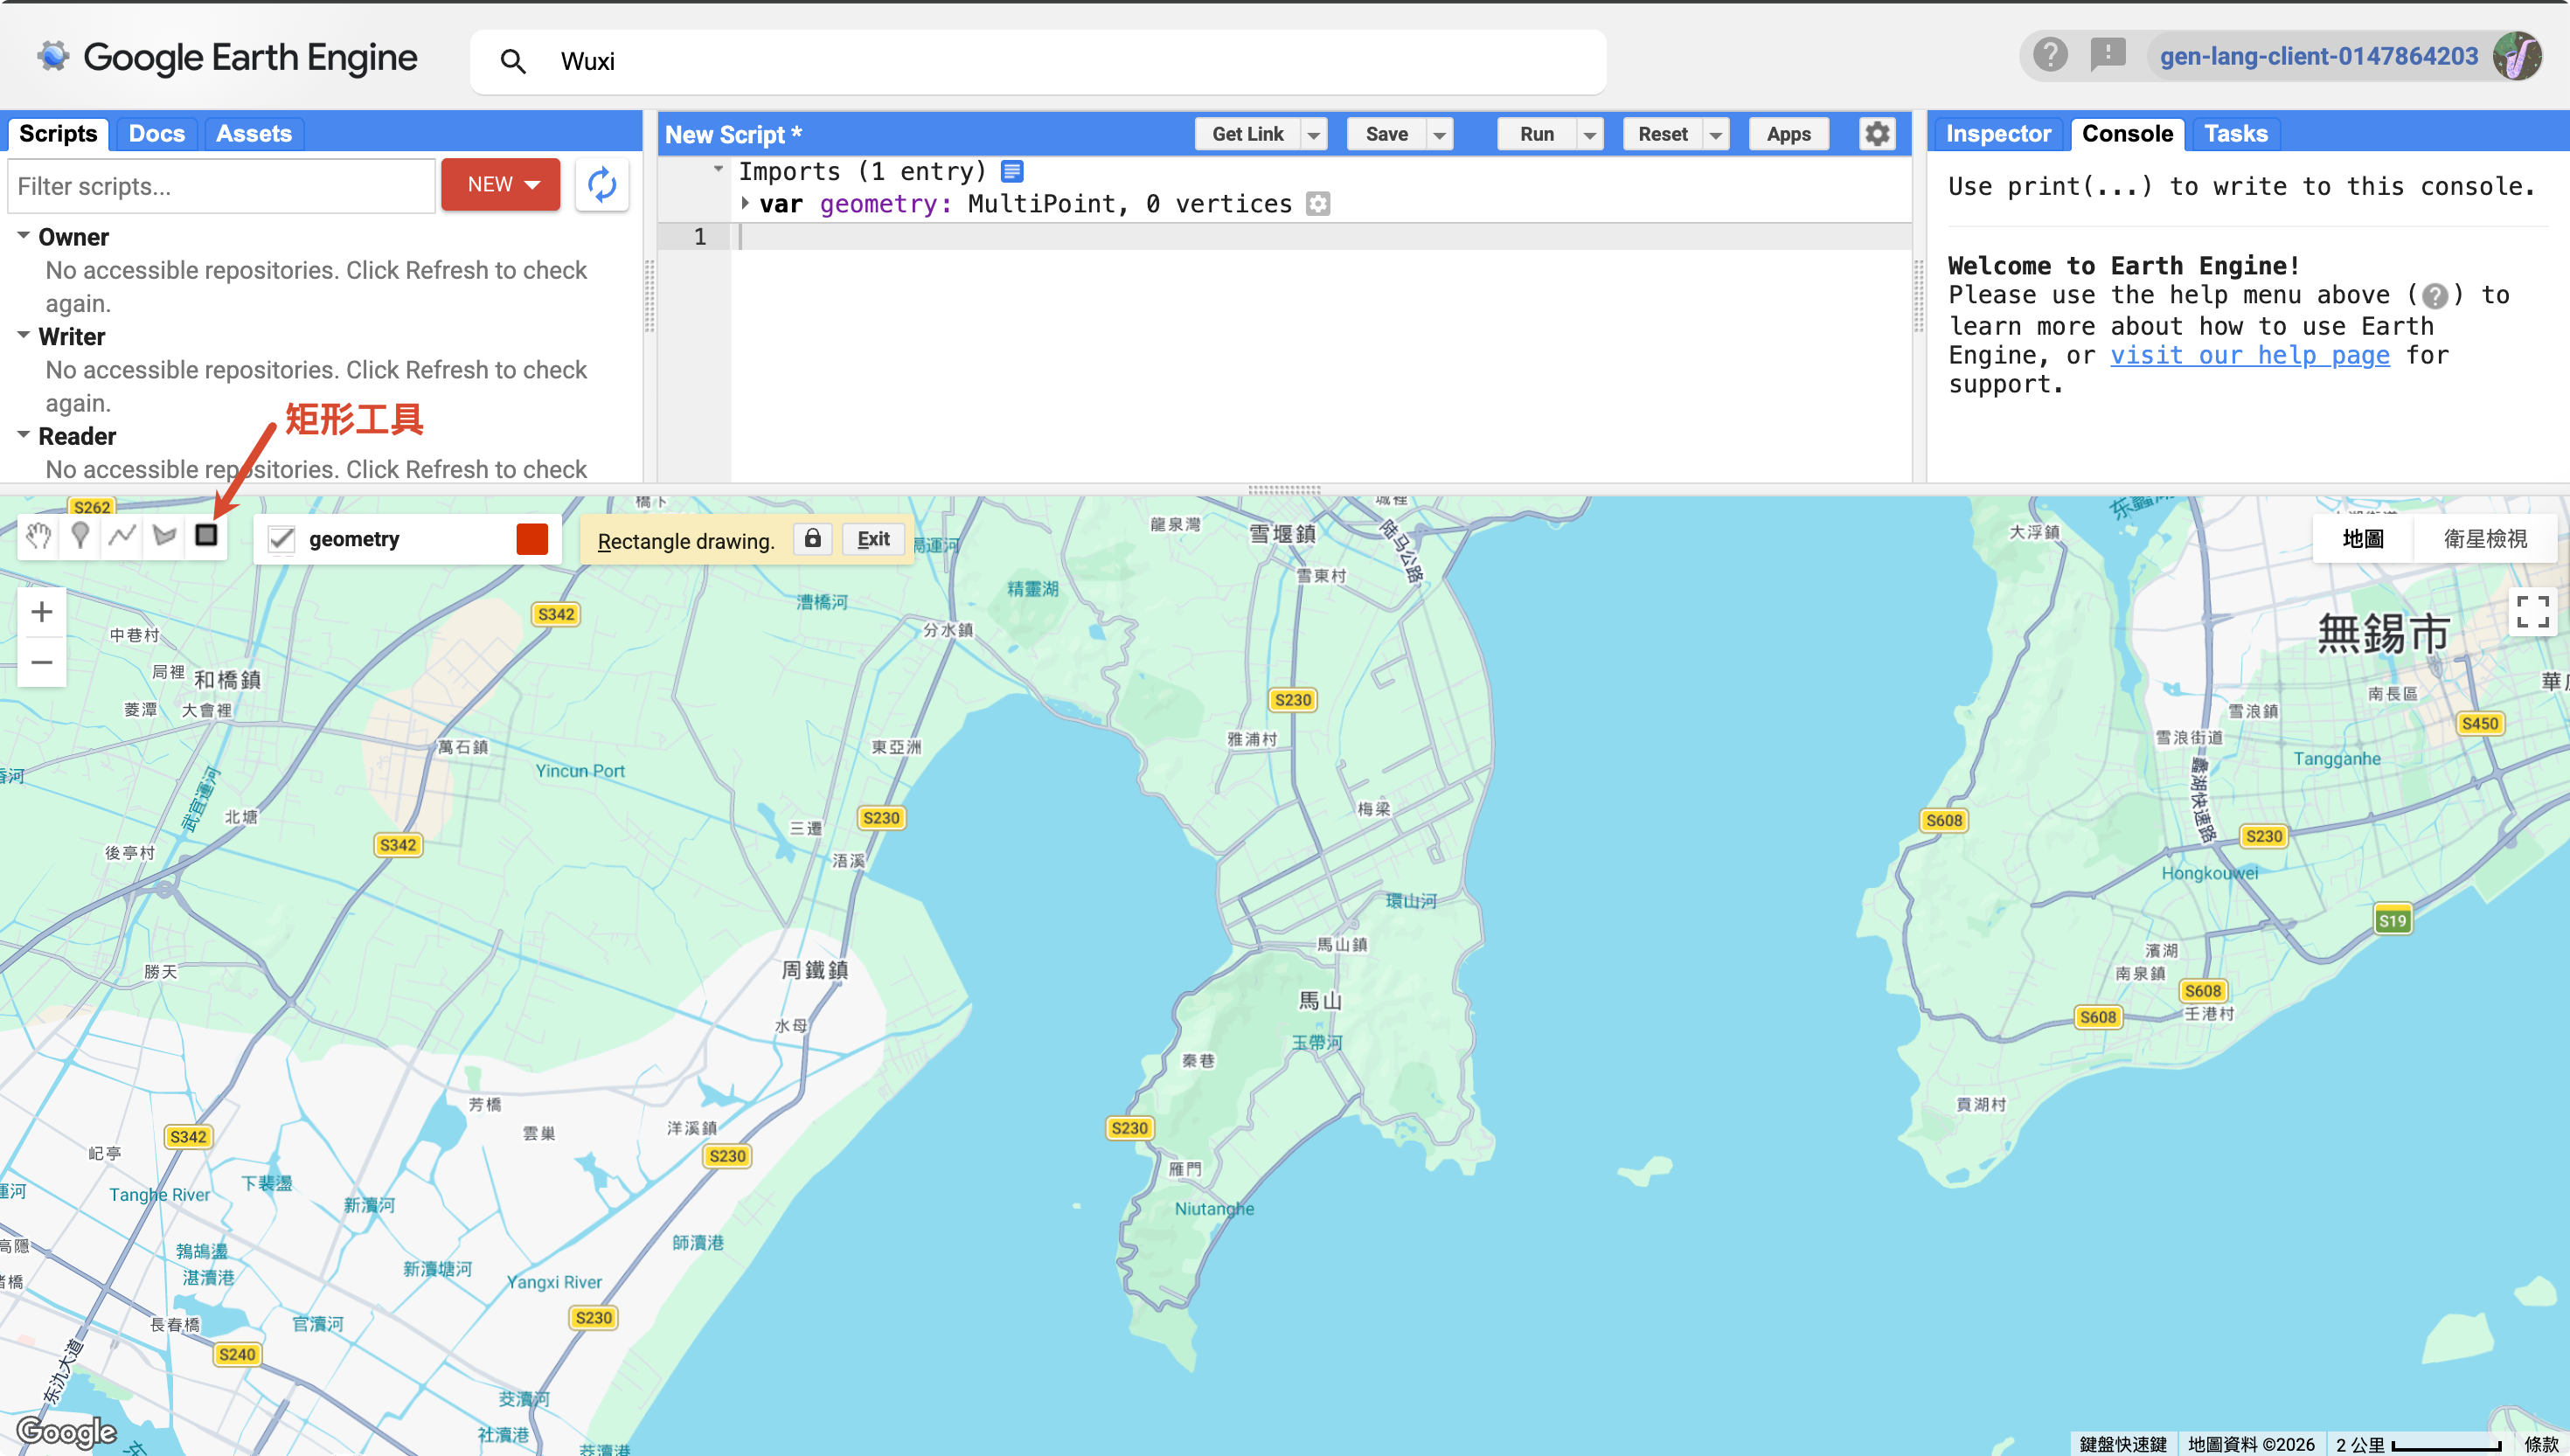Click the 鍵盤快速鍵 keyboard shortcuts link
The image size is (2570, 1456).
click(x=2122, y=1444)
